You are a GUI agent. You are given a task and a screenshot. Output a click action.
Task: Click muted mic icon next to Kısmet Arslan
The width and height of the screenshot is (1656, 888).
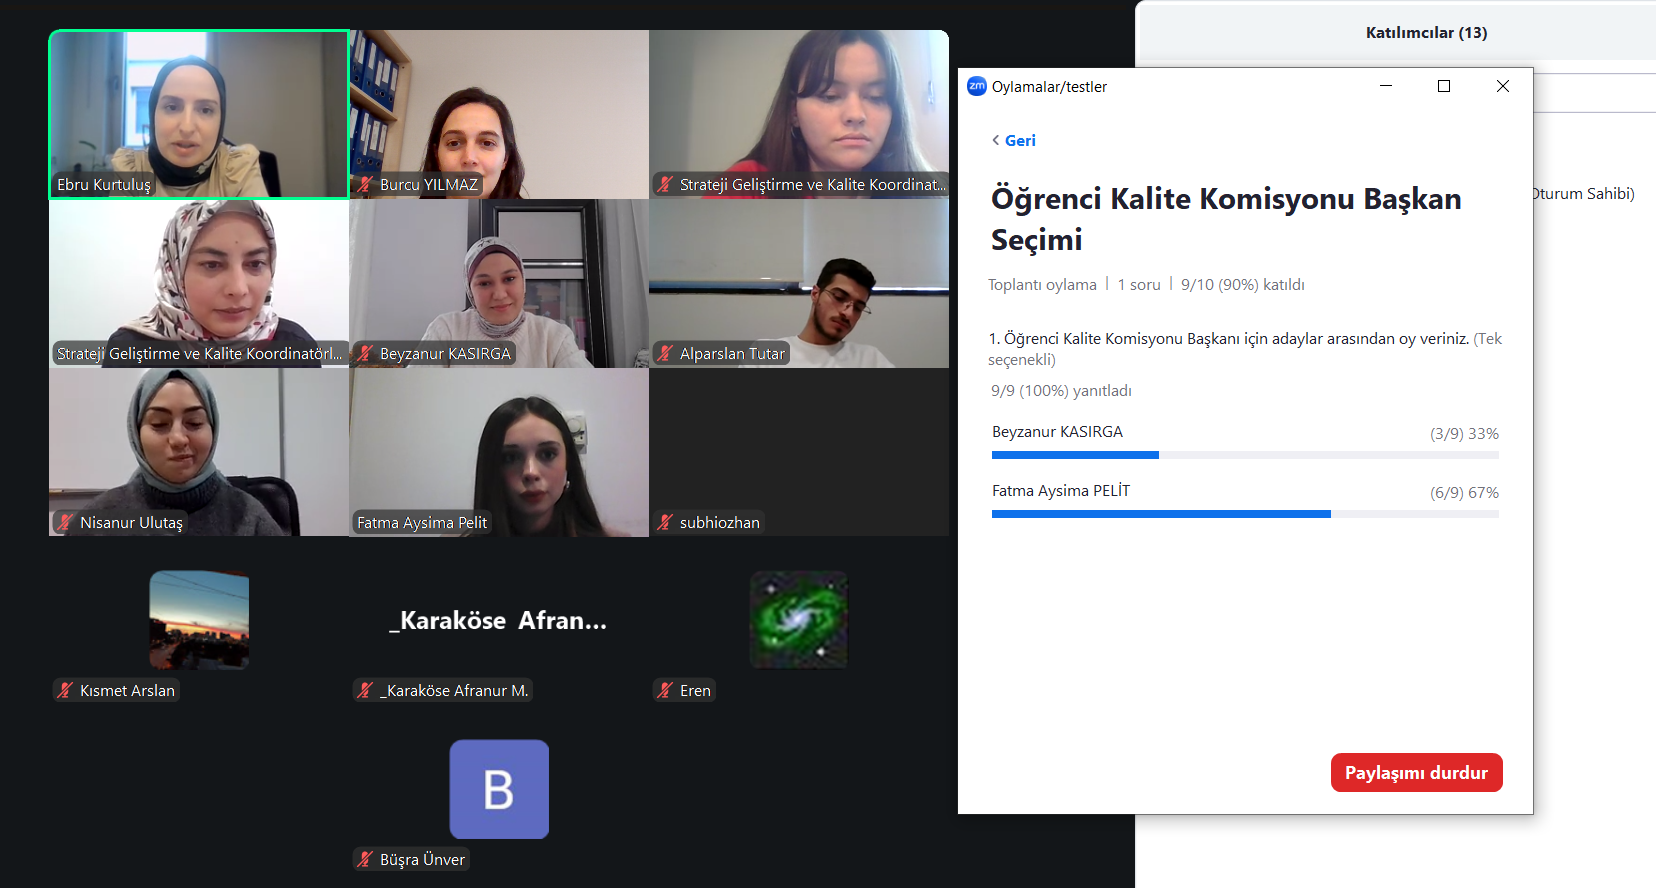66,690
